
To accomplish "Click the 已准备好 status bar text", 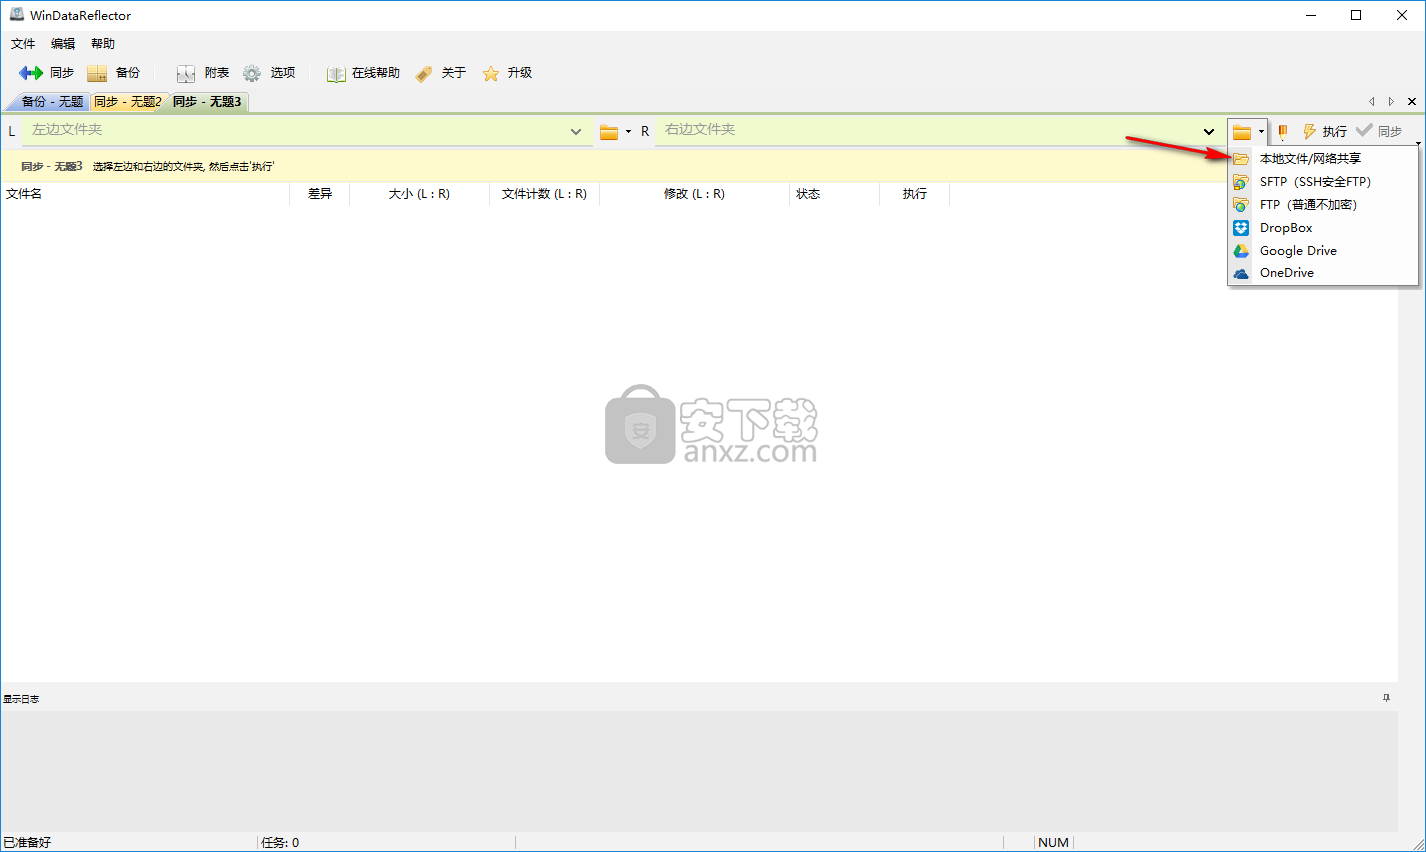I will pyautogui.click(x=27, y=843).
